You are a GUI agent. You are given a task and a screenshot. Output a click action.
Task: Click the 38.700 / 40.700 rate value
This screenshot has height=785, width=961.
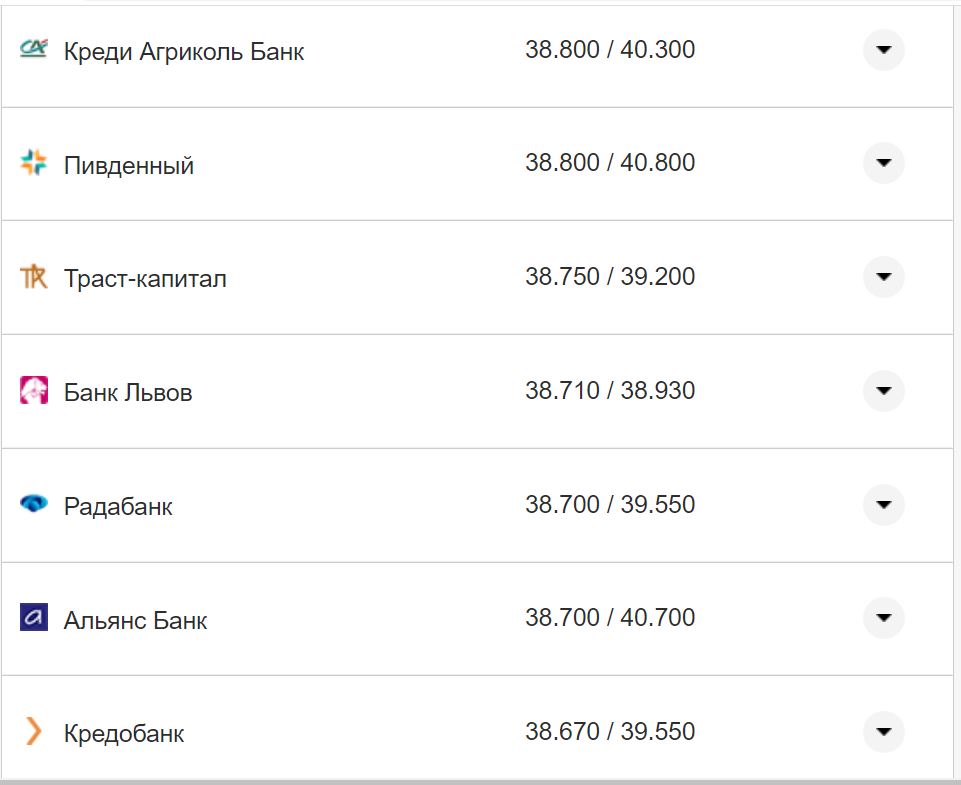tap(613, 617)
